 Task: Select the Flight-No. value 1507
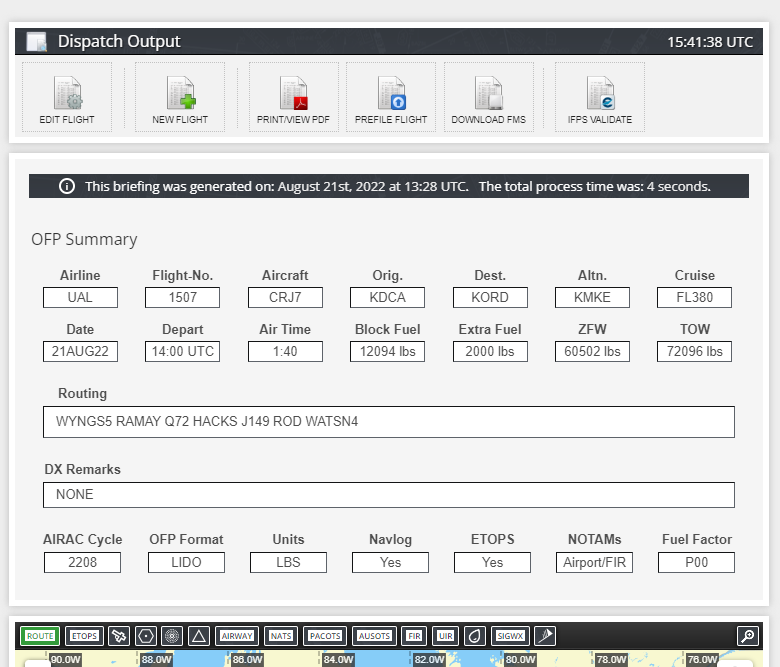point(183,297)
